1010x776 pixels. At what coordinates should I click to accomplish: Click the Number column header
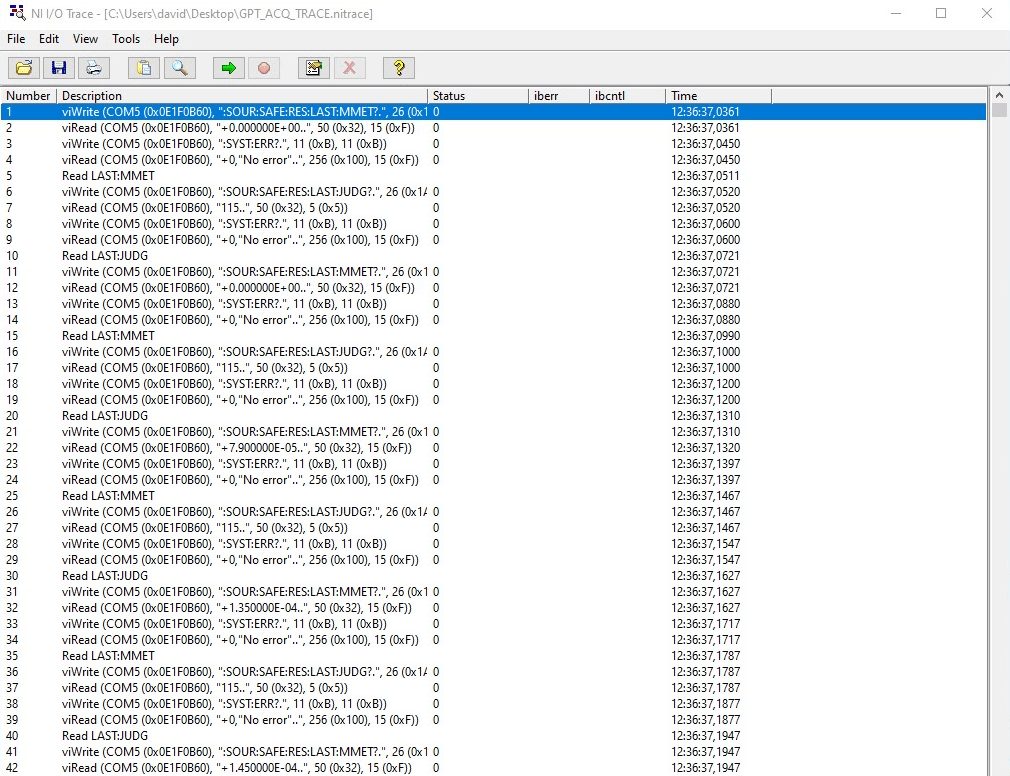click(28, 95)
